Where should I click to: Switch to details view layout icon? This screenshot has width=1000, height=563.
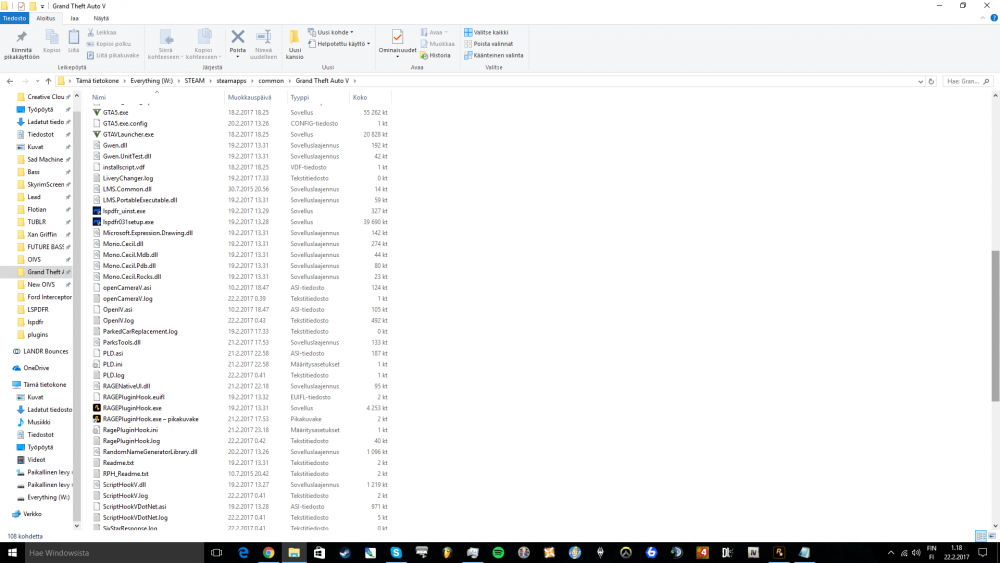(981, 536)
